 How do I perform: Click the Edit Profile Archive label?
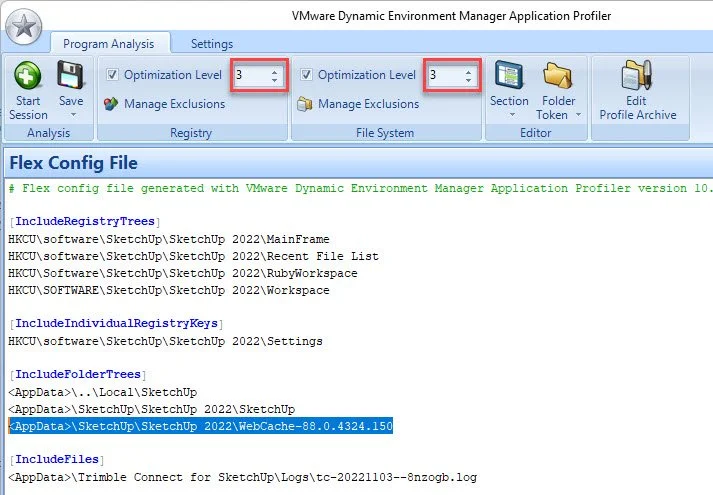pos(638,108)
